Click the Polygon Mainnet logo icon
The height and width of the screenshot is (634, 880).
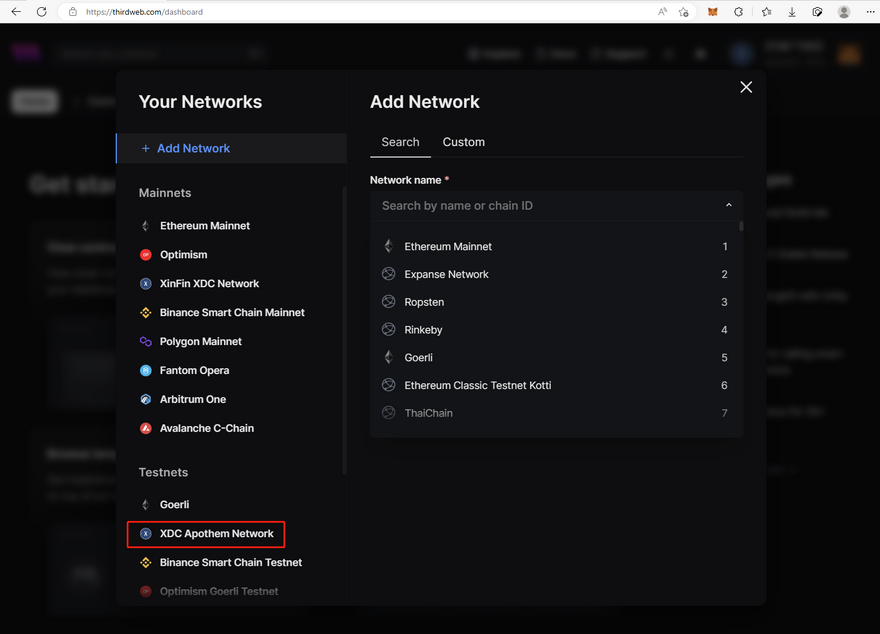[x=146, y=342]
